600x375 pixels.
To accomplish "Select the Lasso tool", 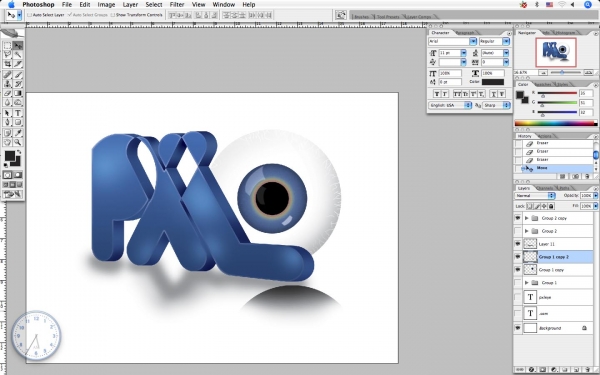I will 7,55.
